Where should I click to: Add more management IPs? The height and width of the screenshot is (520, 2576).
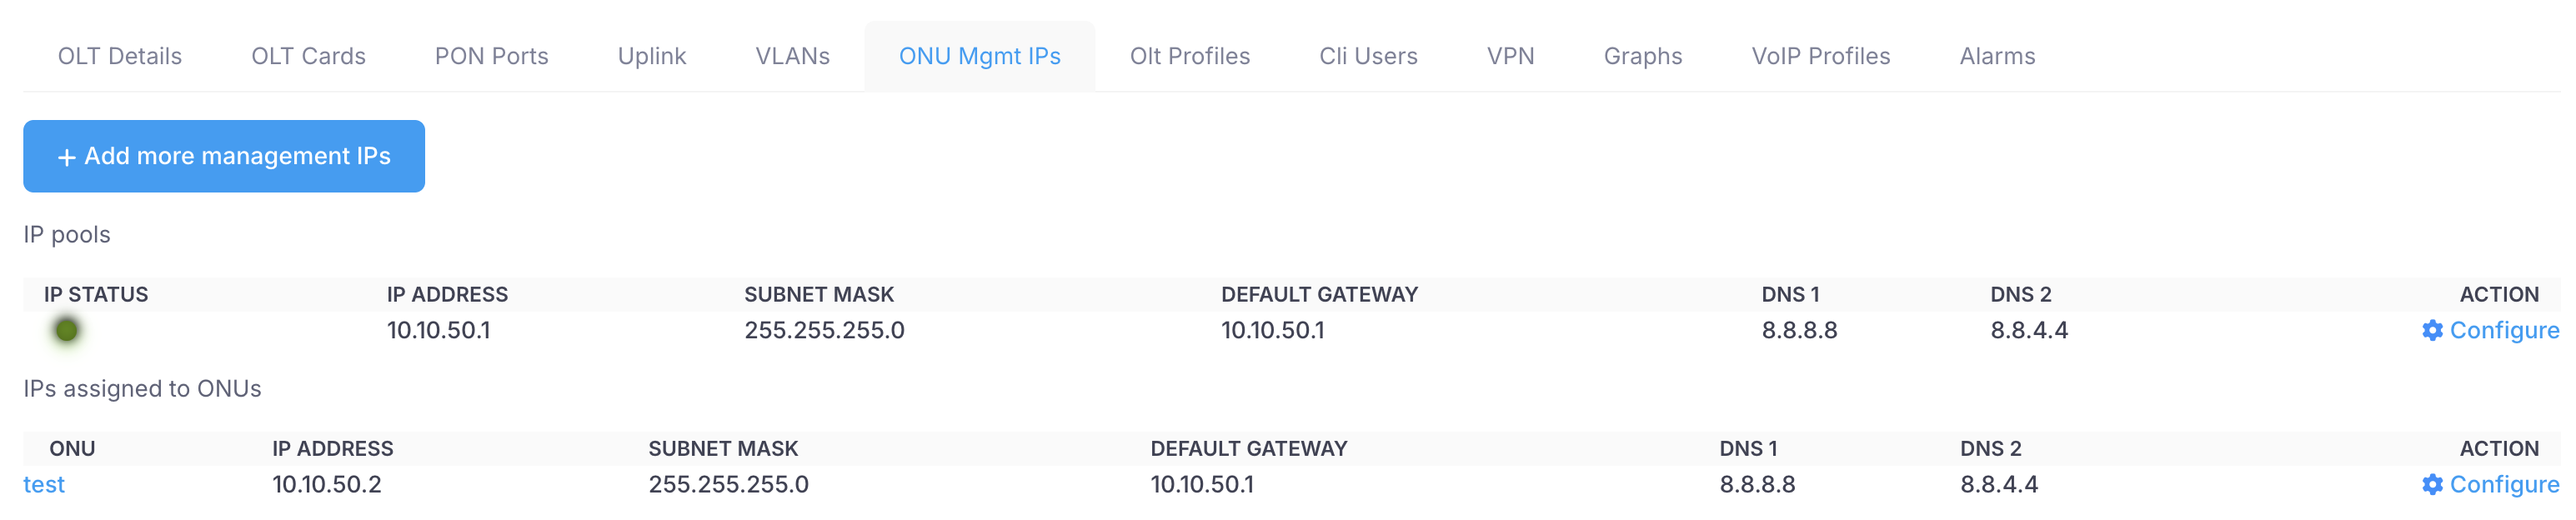[224, 156]
